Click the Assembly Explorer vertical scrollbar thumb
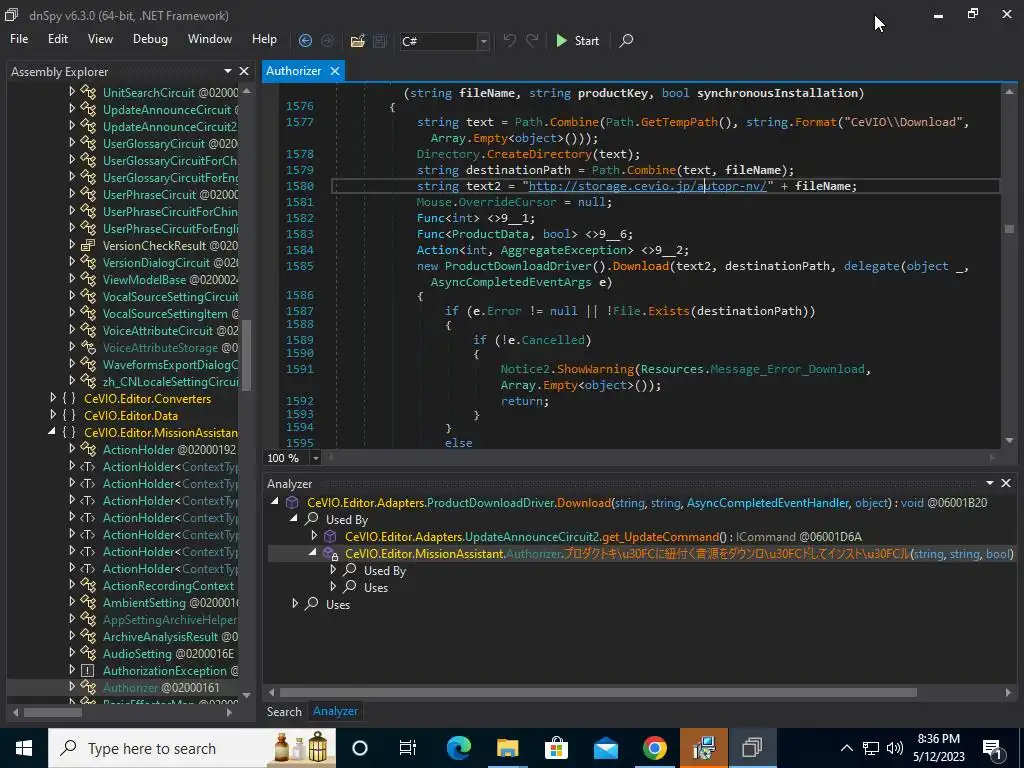The height and width of the screenshot is (768, 1024). click(246, 356)
